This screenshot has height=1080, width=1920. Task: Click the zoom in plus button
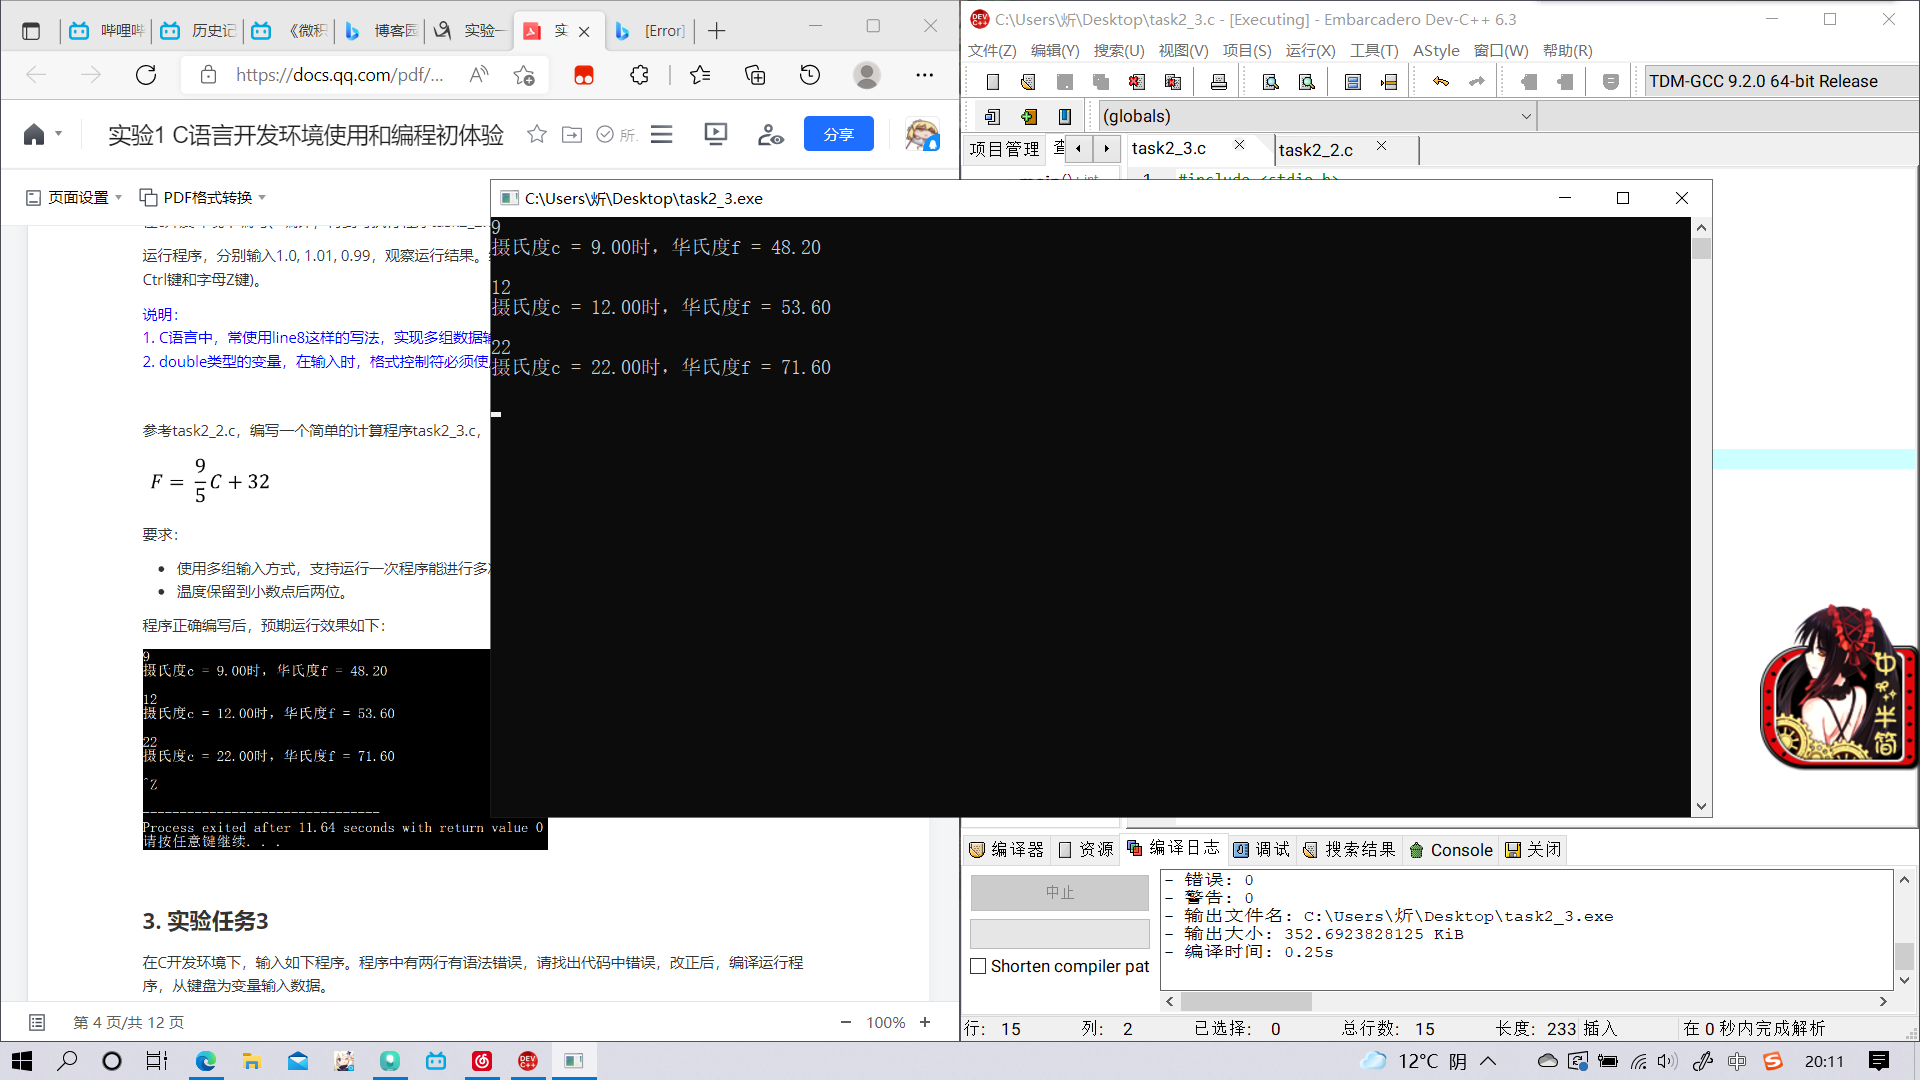pyautogui.click(x=925, y=1022)
